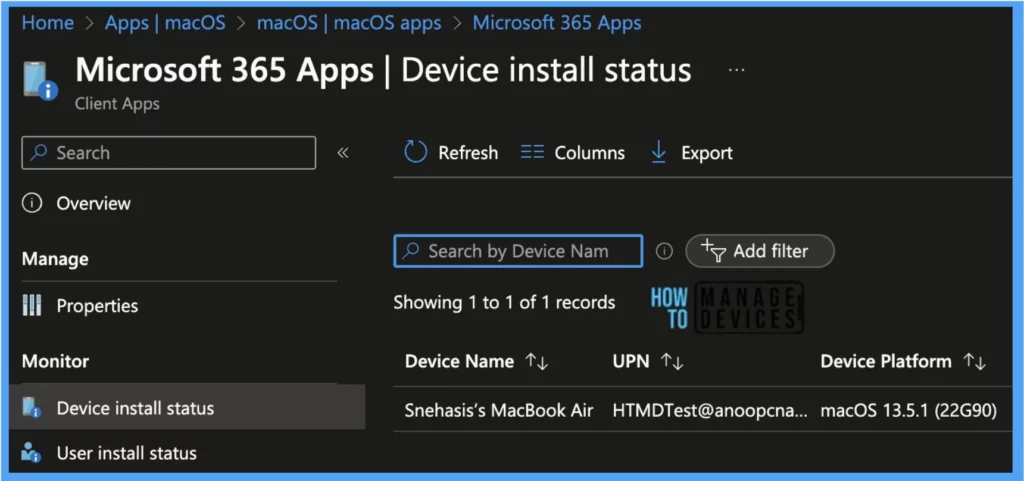This screenshot has height=481, width=1024.
Task: Go to Microsoft 365 Apps breadcrumb
Action: click(x=557, y=23)
